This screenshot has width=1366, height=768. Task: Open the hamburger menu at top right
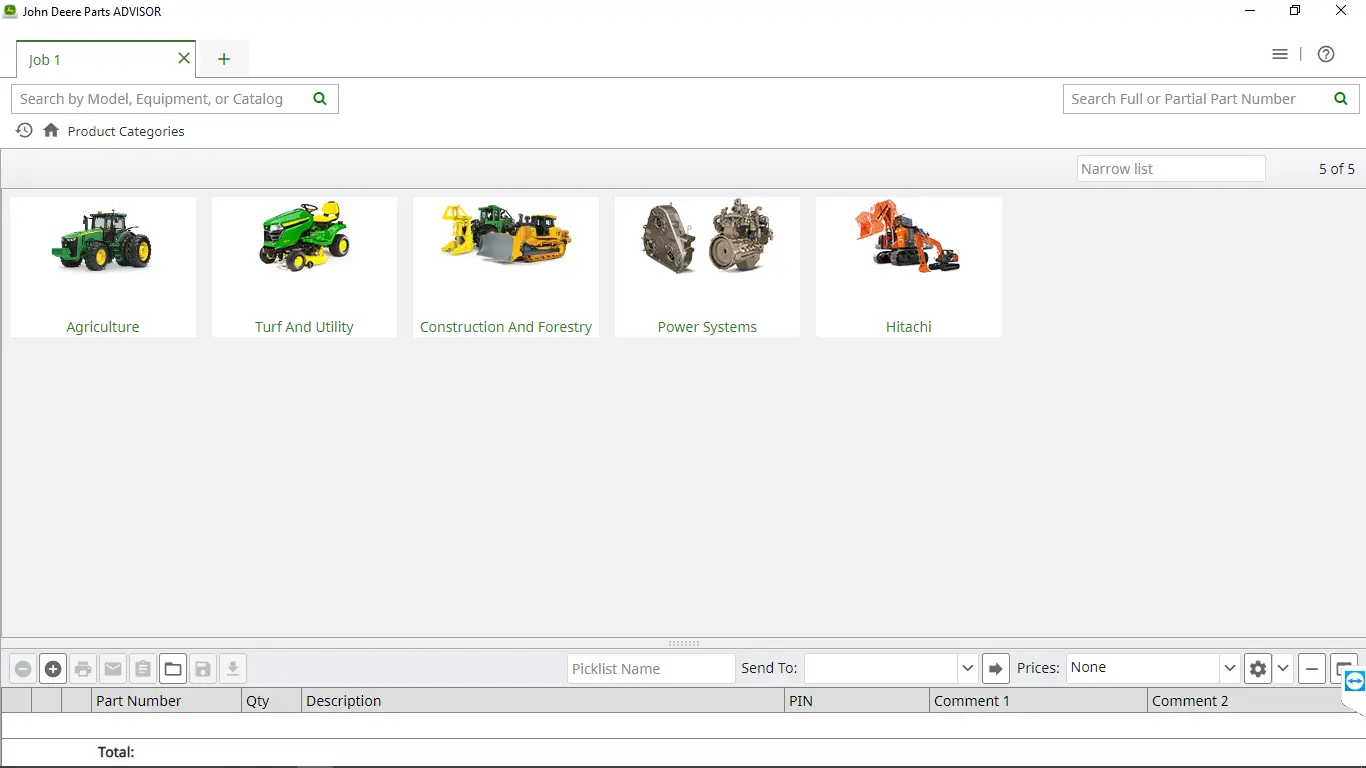(x=1280, y=54)
